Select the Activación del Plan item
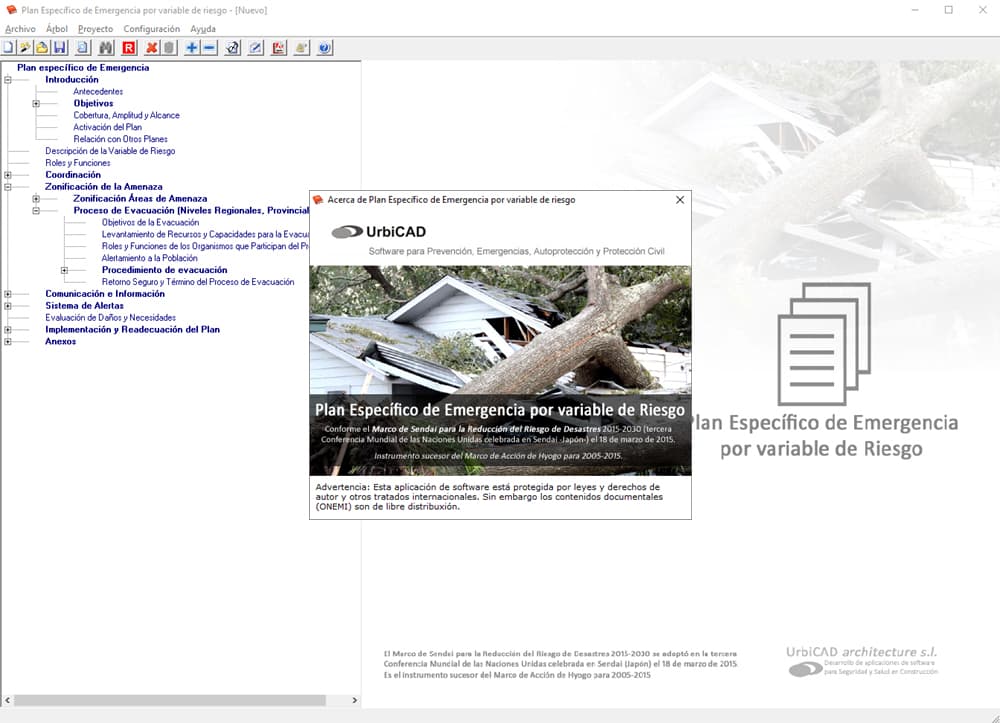 (107, 128)
